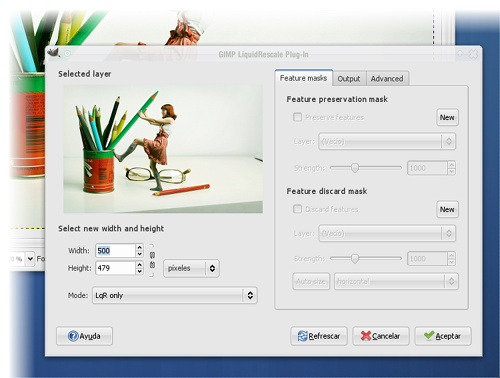The image size is (500, 378).
Task: Click preservation strength value field
Action: tap(427, 168)
